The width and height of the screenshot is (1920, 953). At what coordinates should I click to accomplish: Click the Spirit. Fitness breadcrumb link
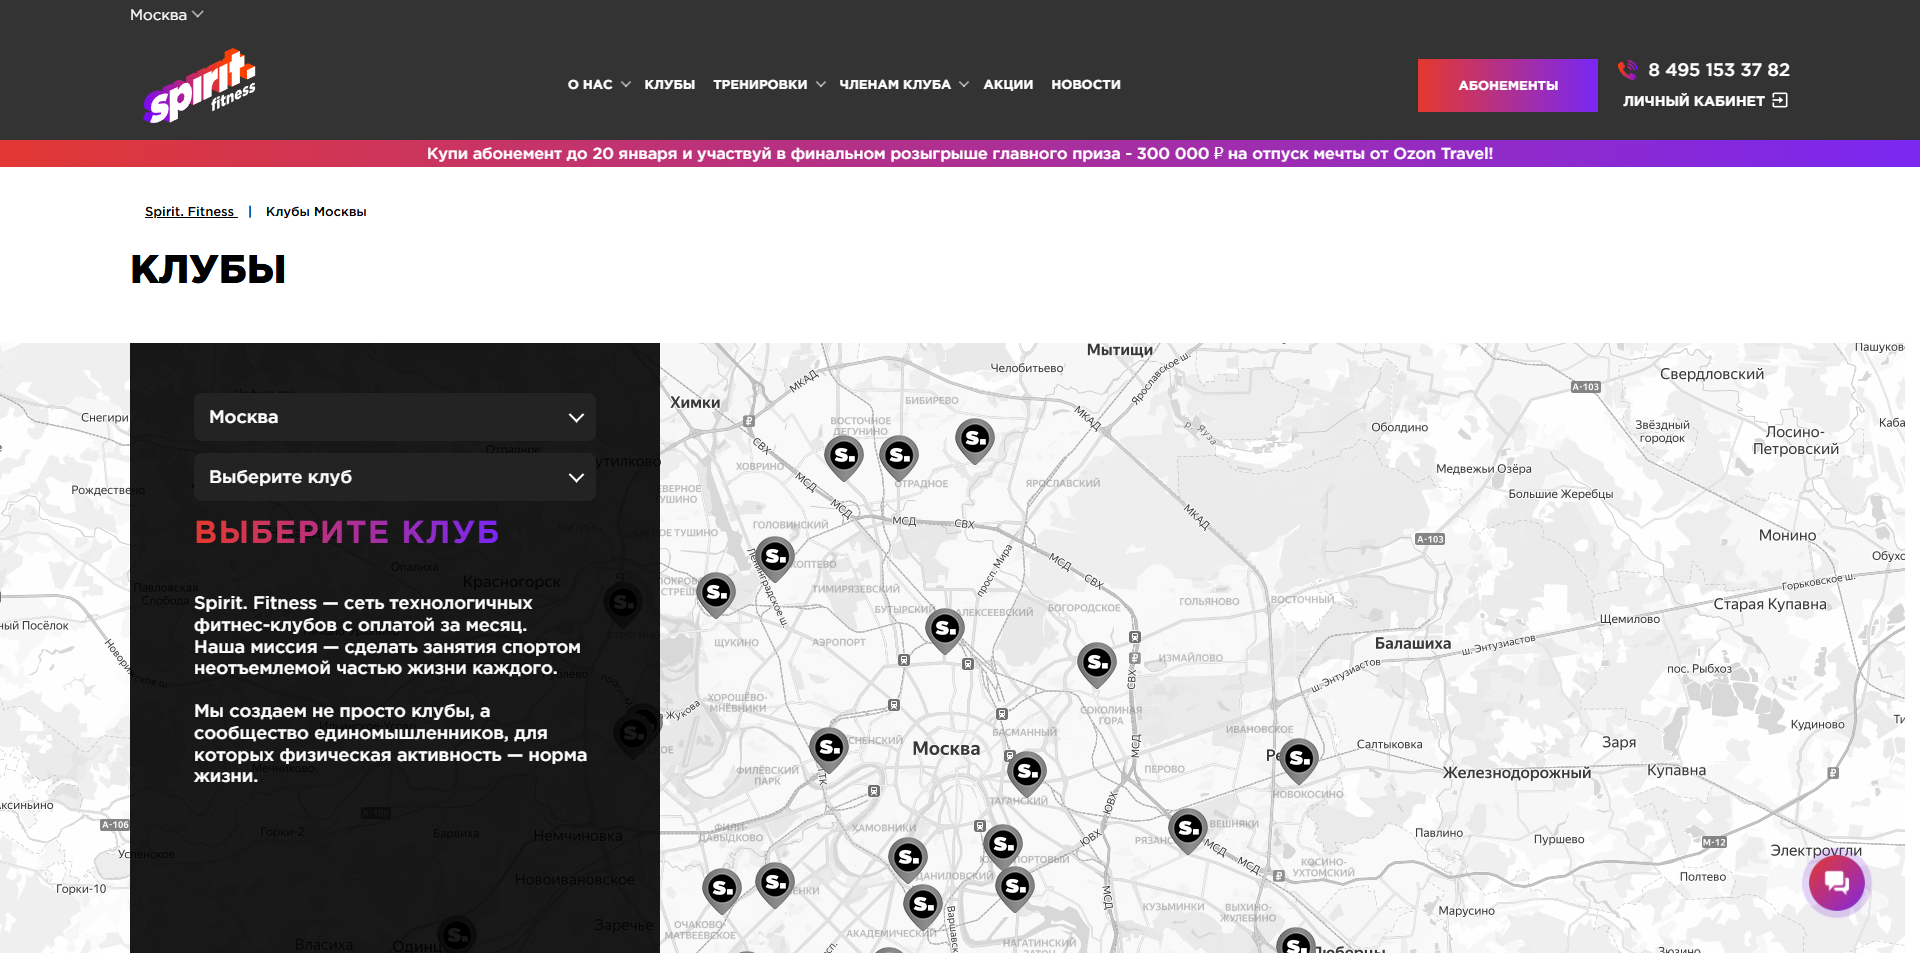pyautogui.click(x=190, y=212)
